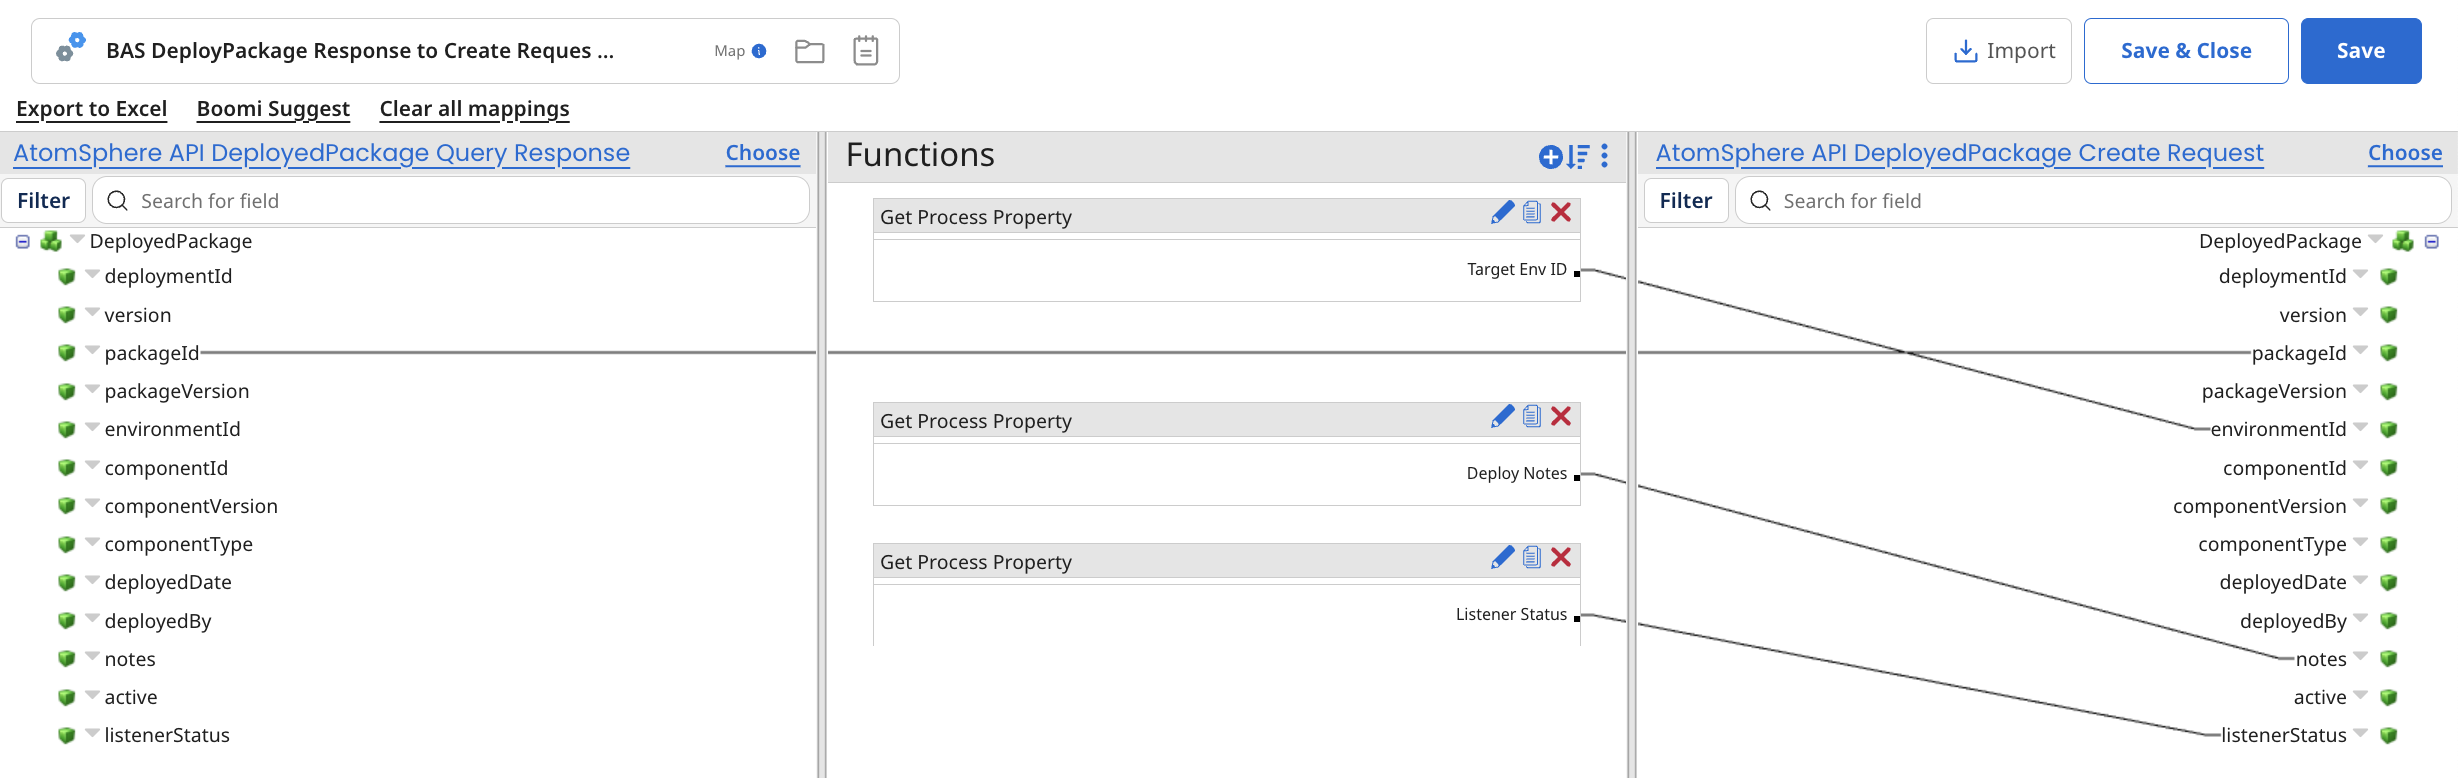Collapse the DeployedPackage element on the target profile

point(2434,241)
